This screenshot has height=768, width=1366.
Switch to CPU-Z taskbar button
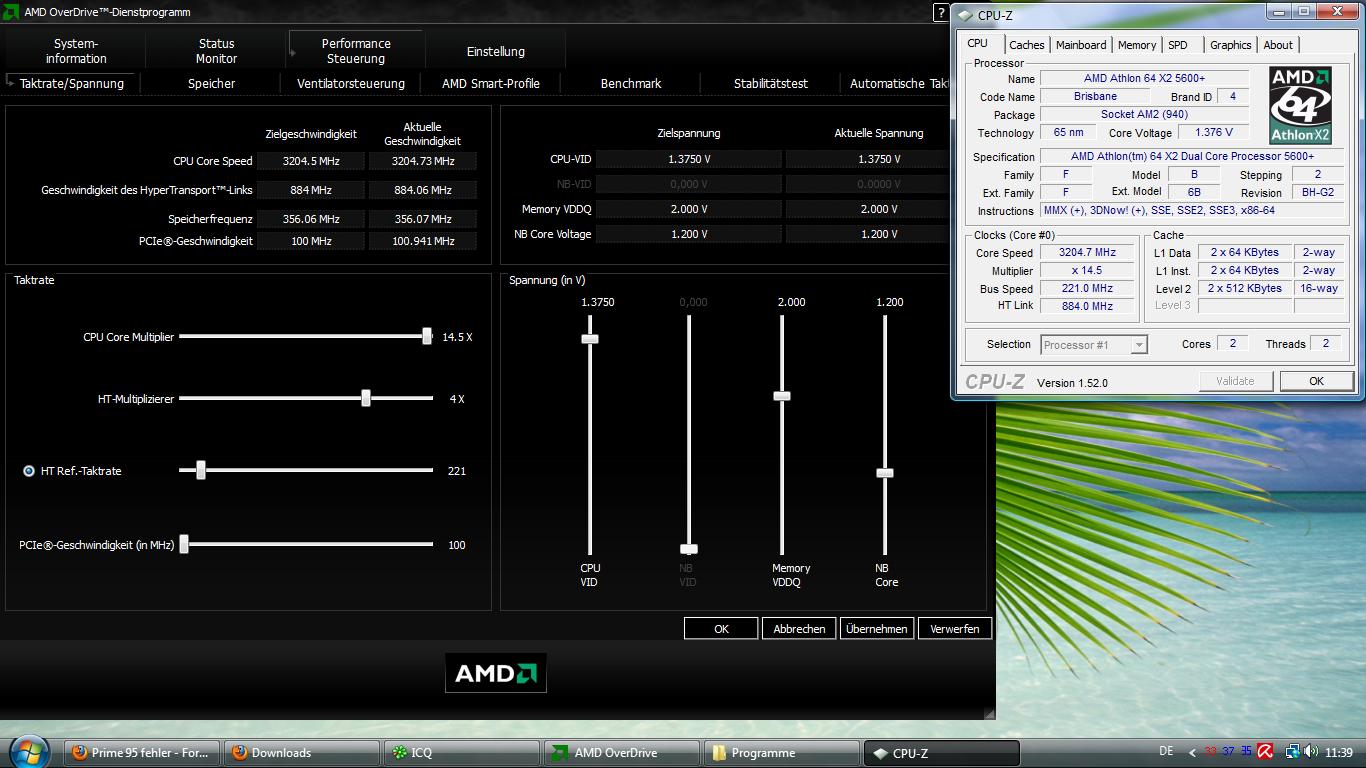point(941,753)
